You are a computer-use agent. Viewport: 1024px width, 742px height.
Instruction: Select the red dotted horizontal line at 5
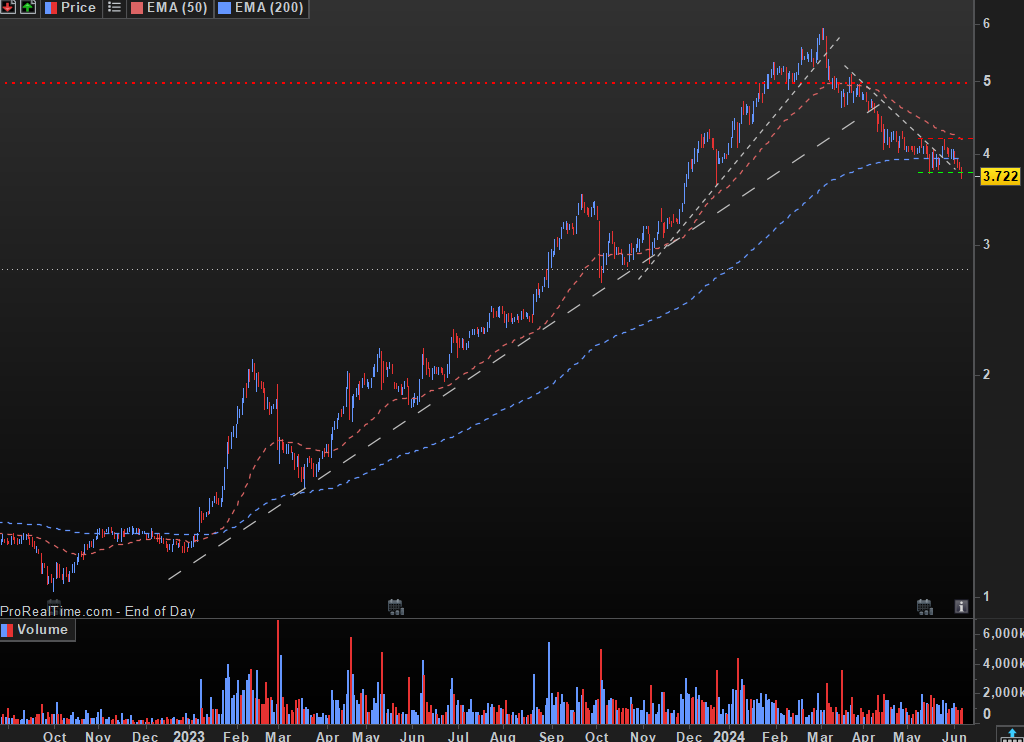(x=487, y=83)
